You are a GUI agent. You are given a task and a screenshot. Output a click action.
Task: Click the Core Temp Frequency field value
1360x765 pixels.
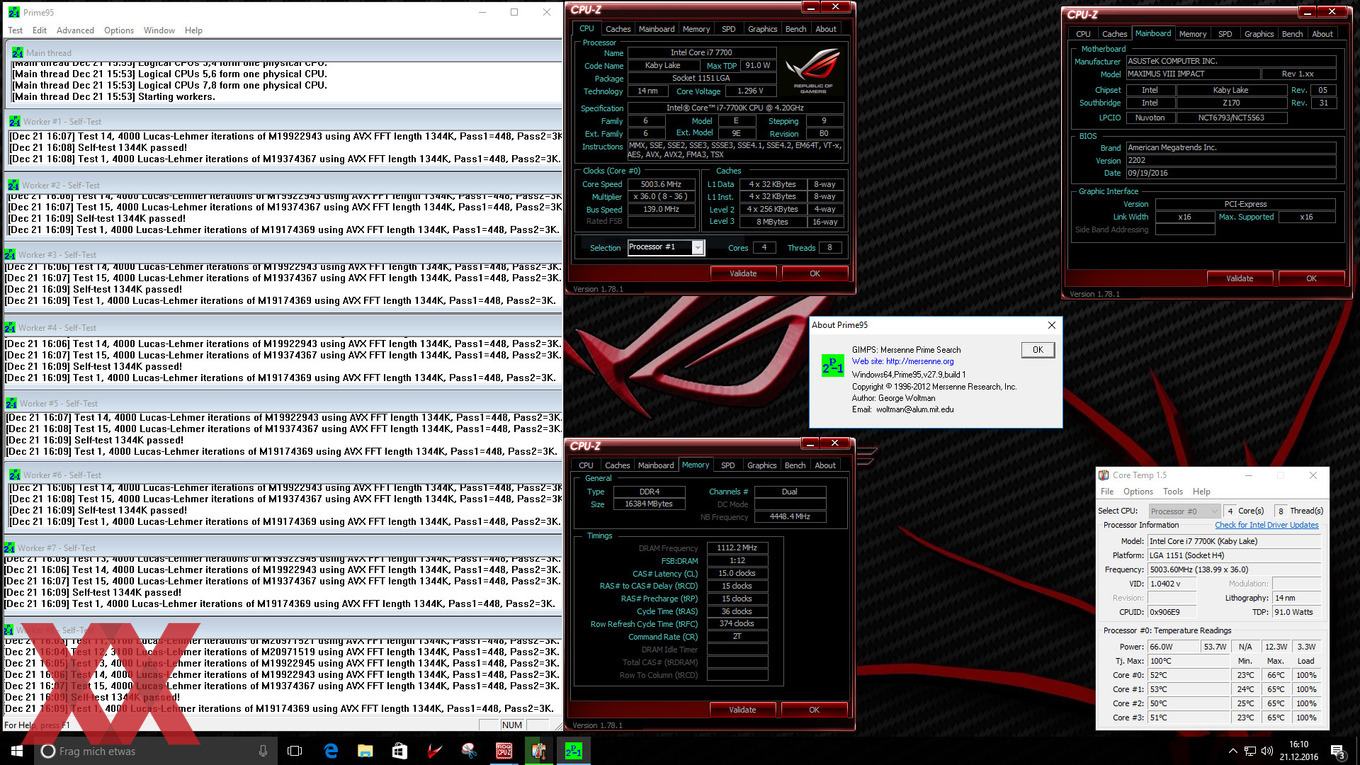click(x=1234, y=569)
